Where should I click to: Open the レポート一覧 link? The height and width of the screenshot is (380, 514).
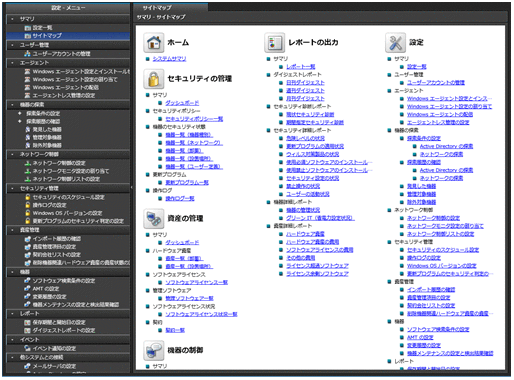tap(301, 67)
